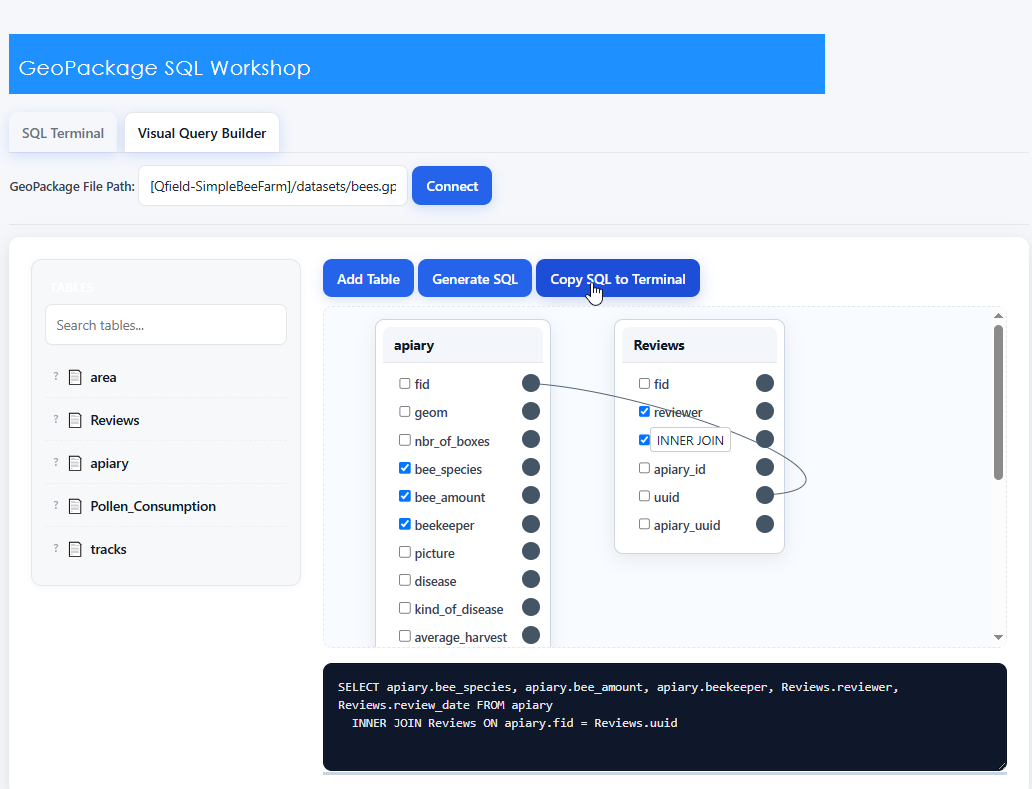Click the table icon next to Pollen_Consumption

(76, 506)
